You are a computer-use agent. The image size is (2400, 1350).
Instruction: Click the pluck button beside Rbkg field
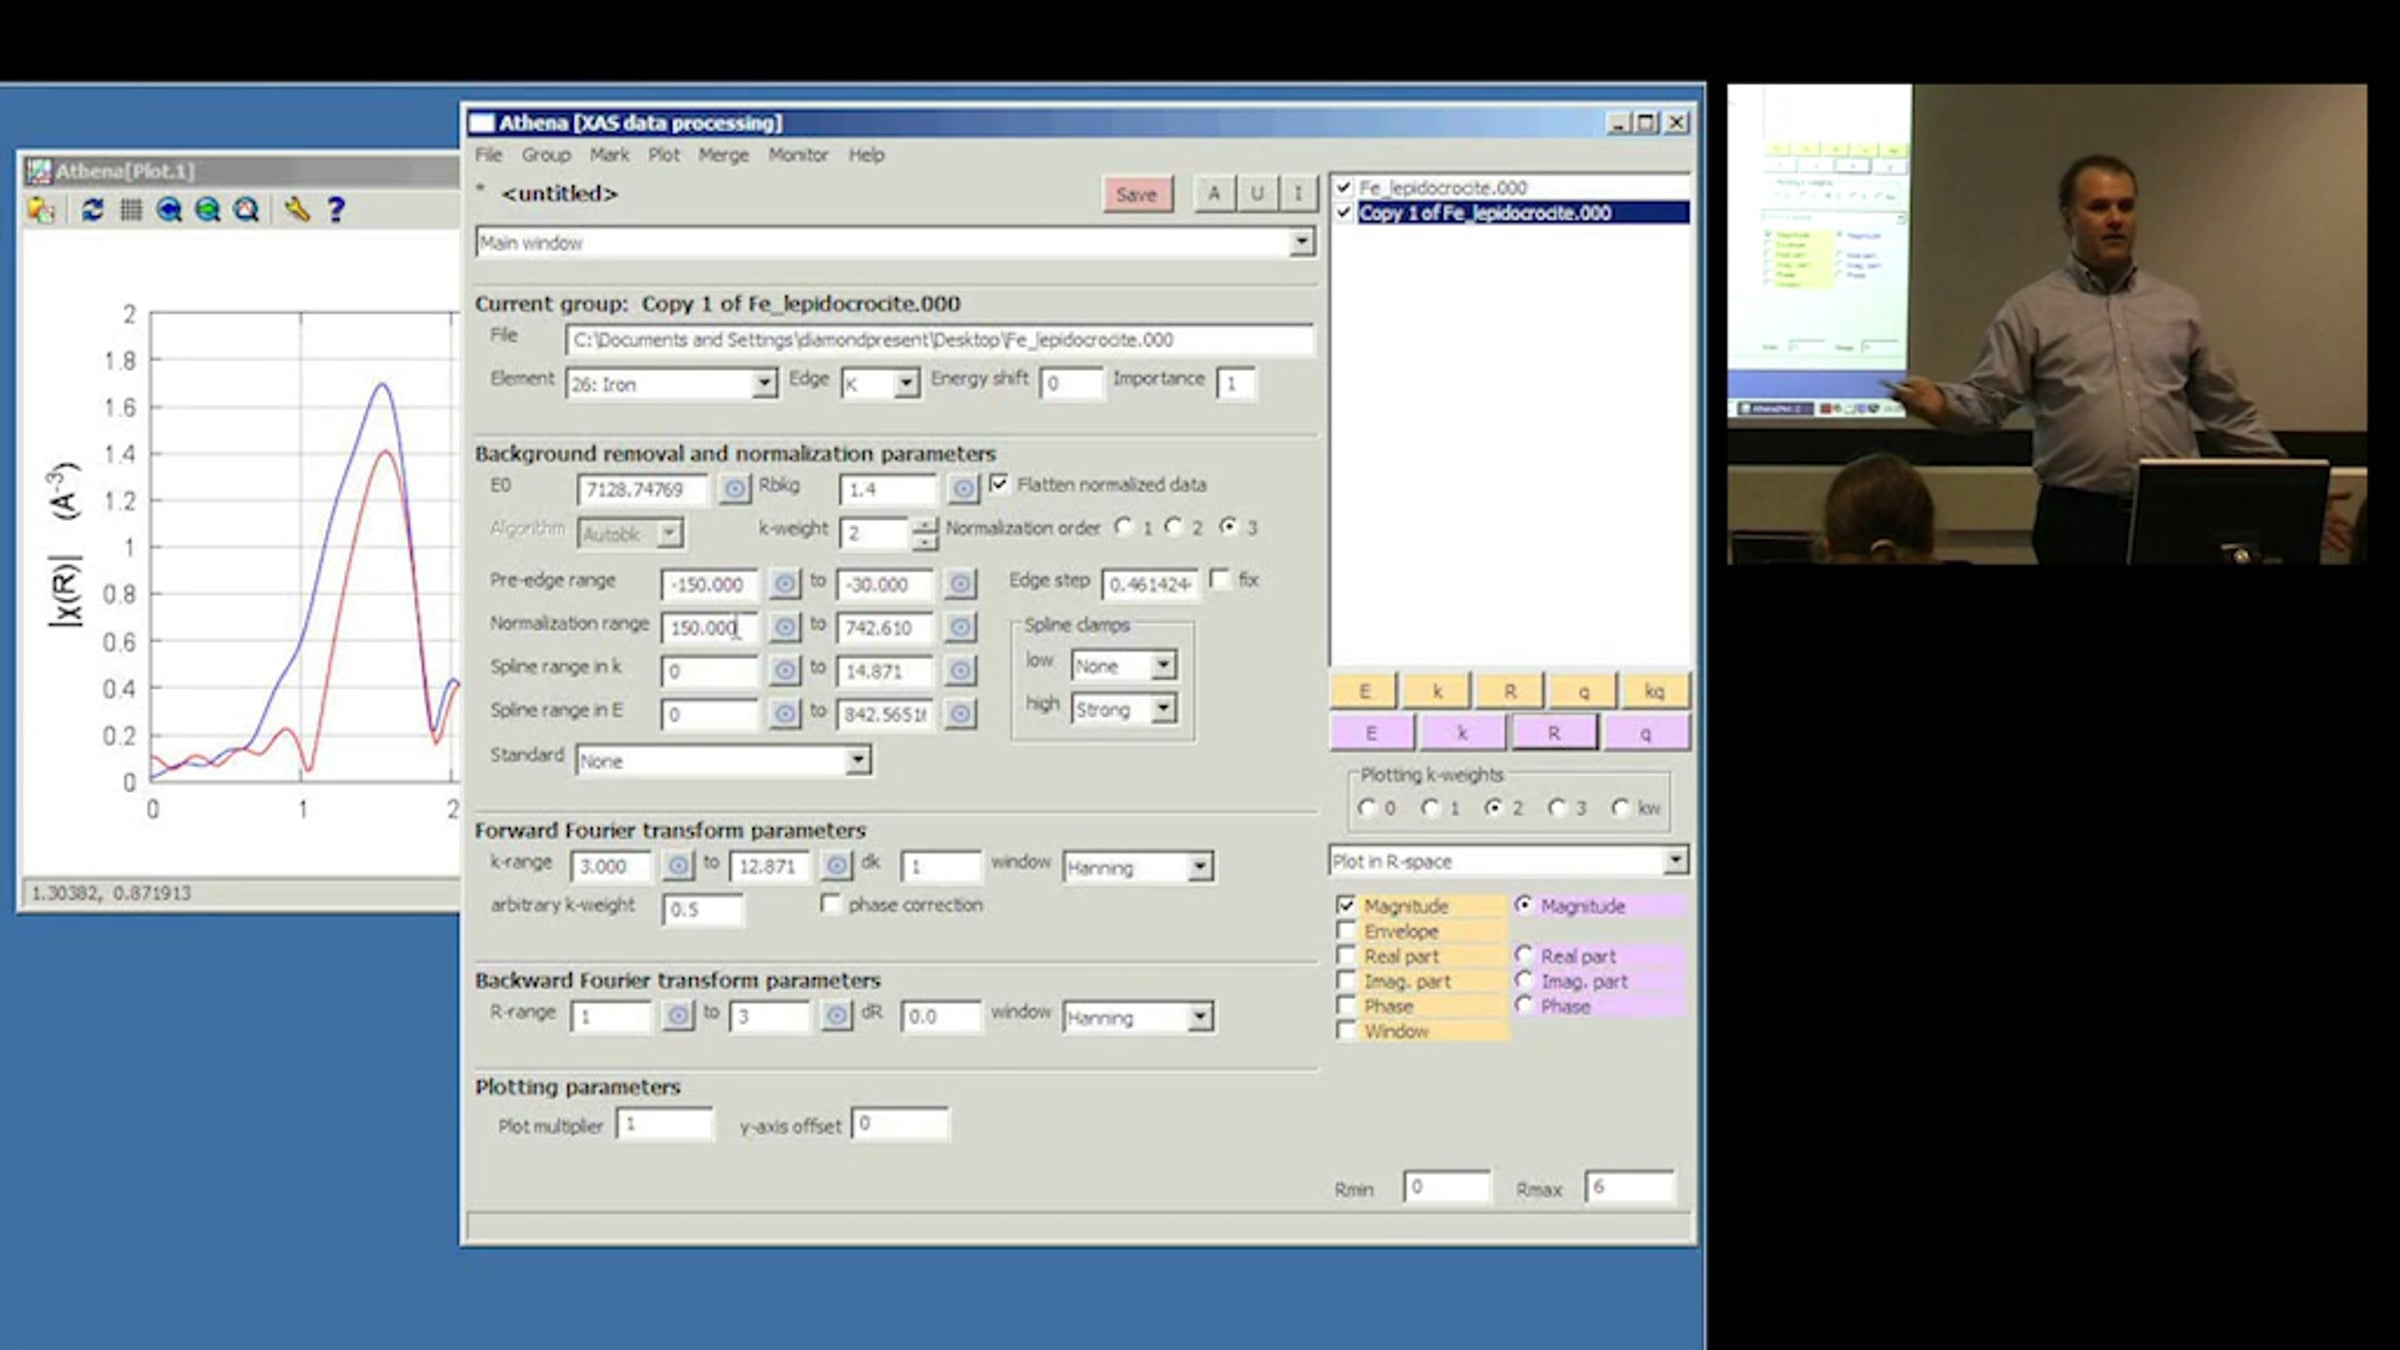(x=963, y=489)
